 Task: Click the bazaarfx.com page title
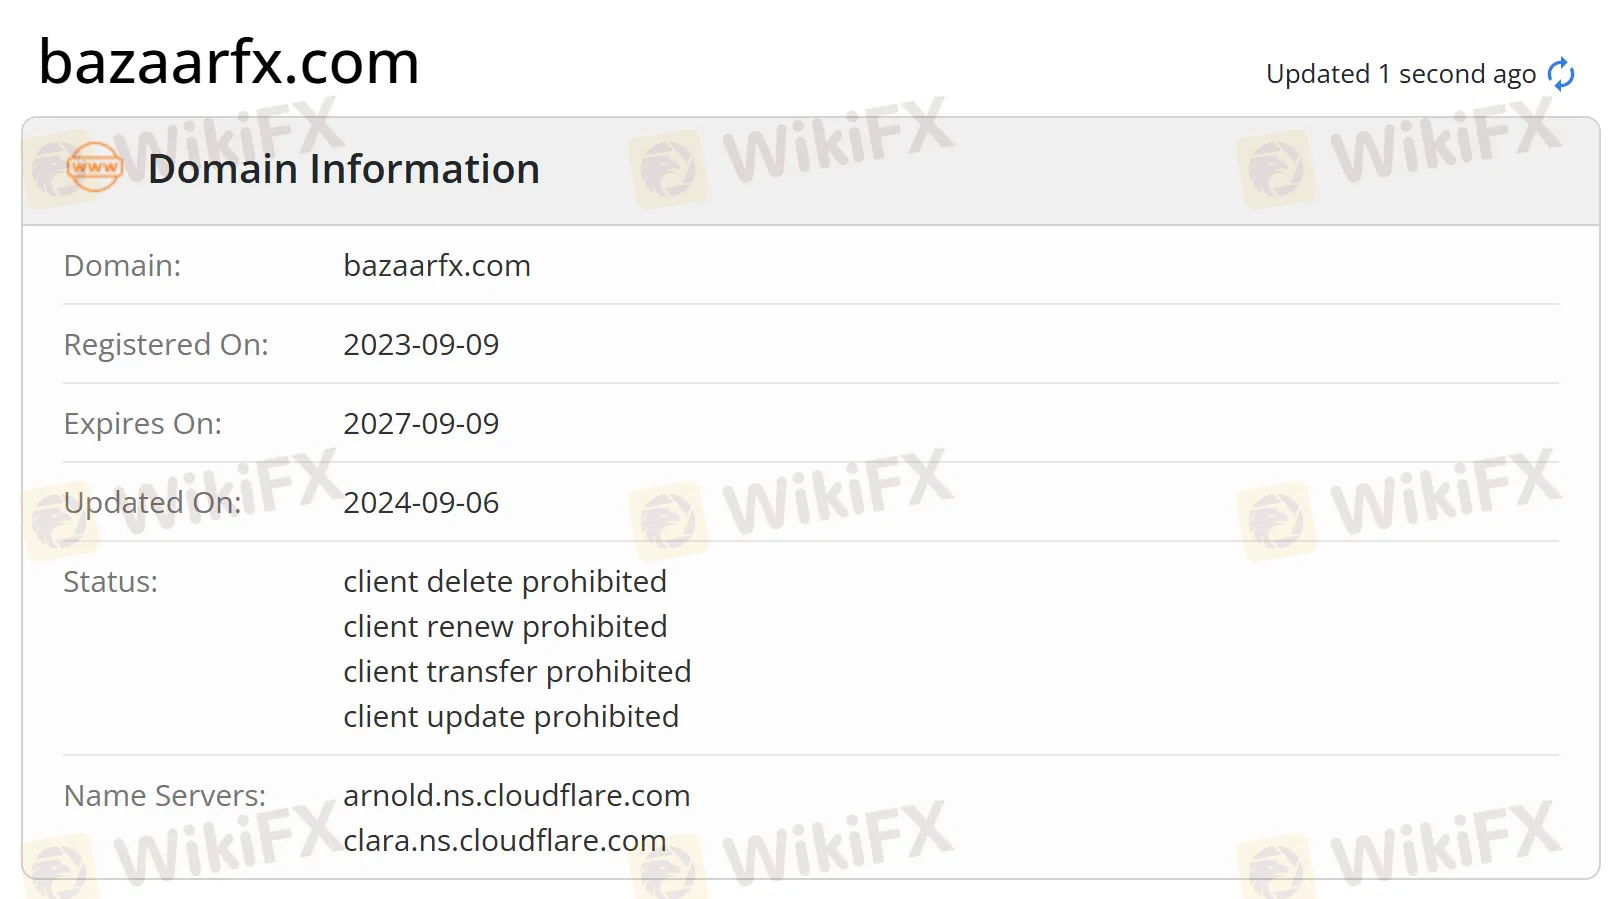(229, 62)
